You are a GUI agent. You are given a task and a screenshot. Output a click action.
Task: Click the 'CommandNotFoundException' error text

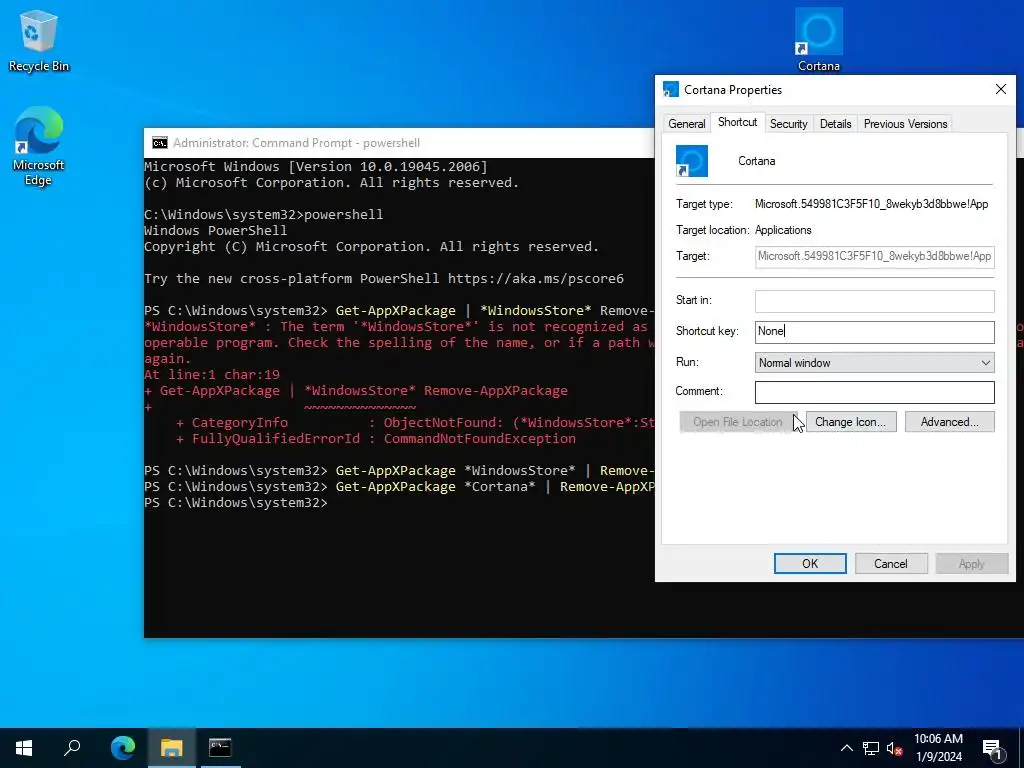point(479,439)
